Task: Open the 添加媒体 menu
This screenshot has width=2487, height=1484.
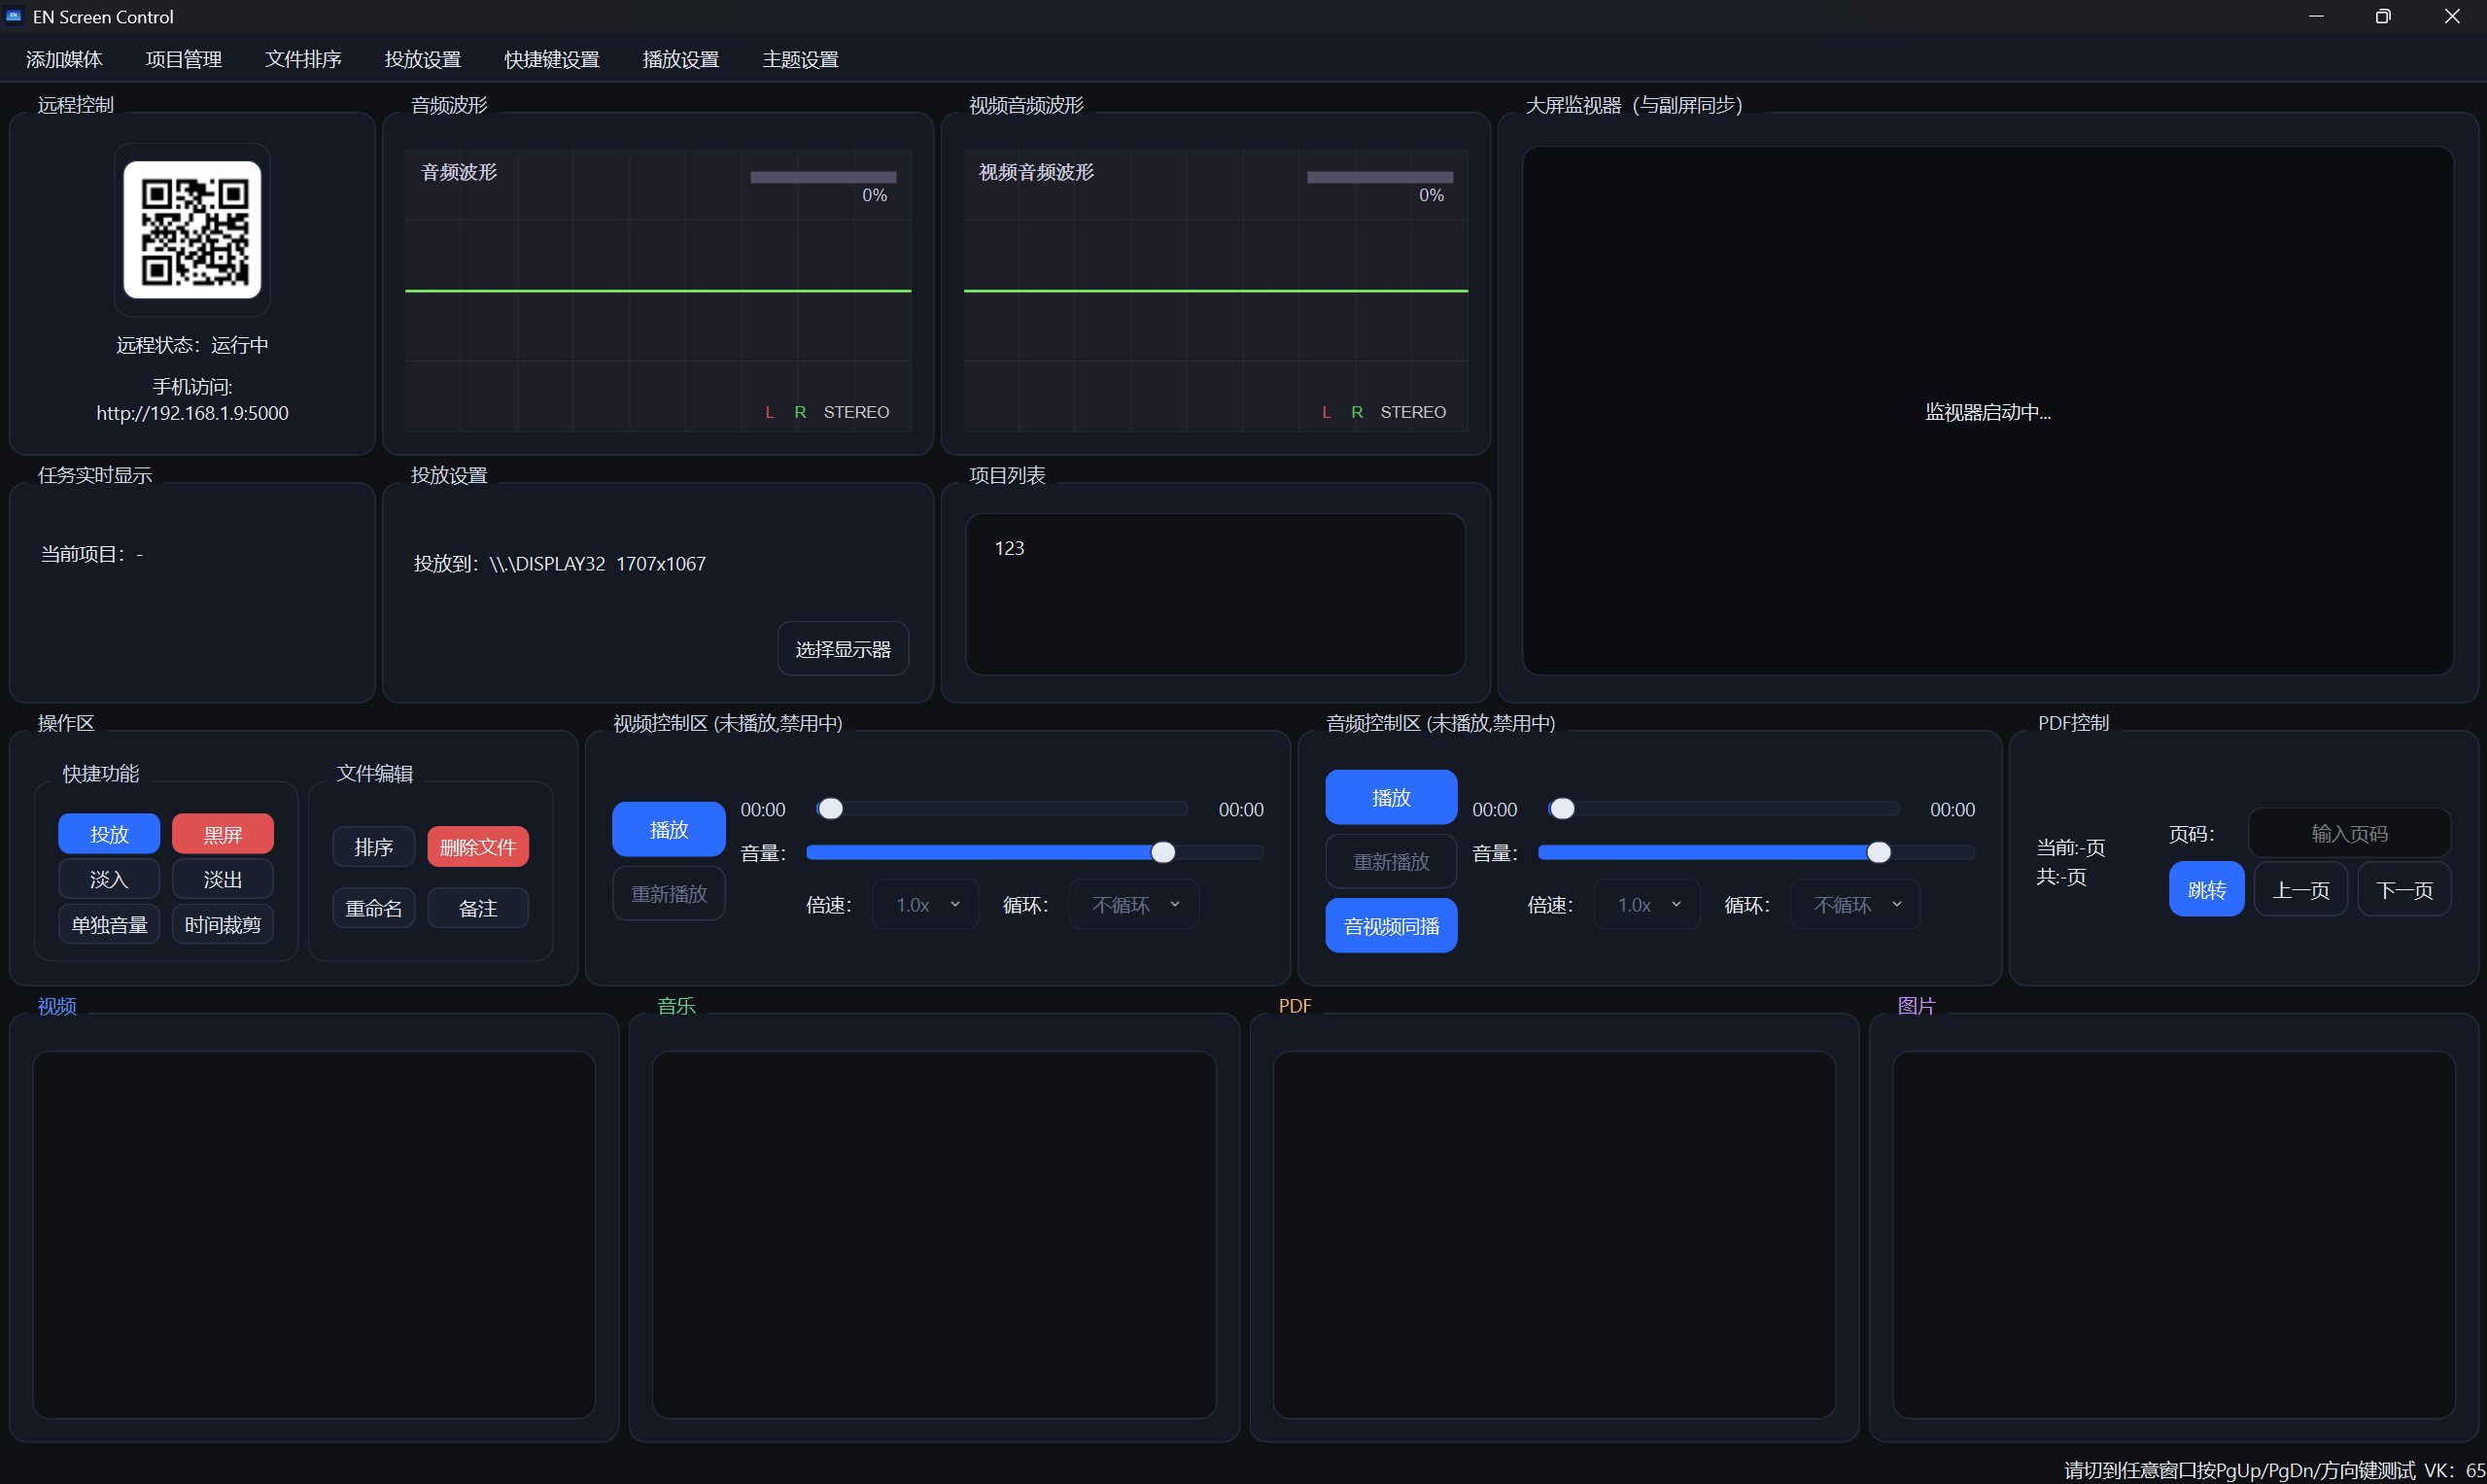Action: 64,60
